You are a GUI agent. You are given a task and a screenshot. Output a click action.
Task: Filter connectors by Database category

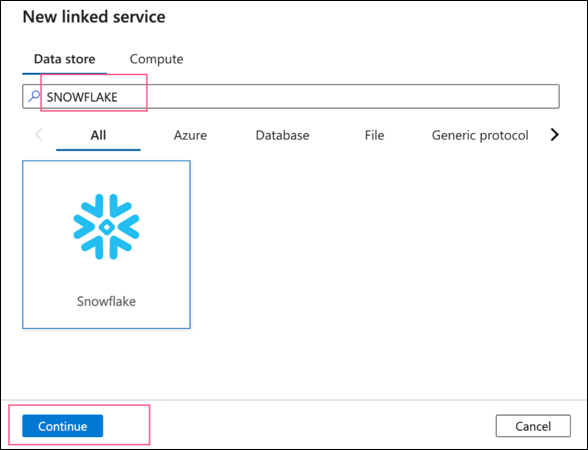(282, 135)
